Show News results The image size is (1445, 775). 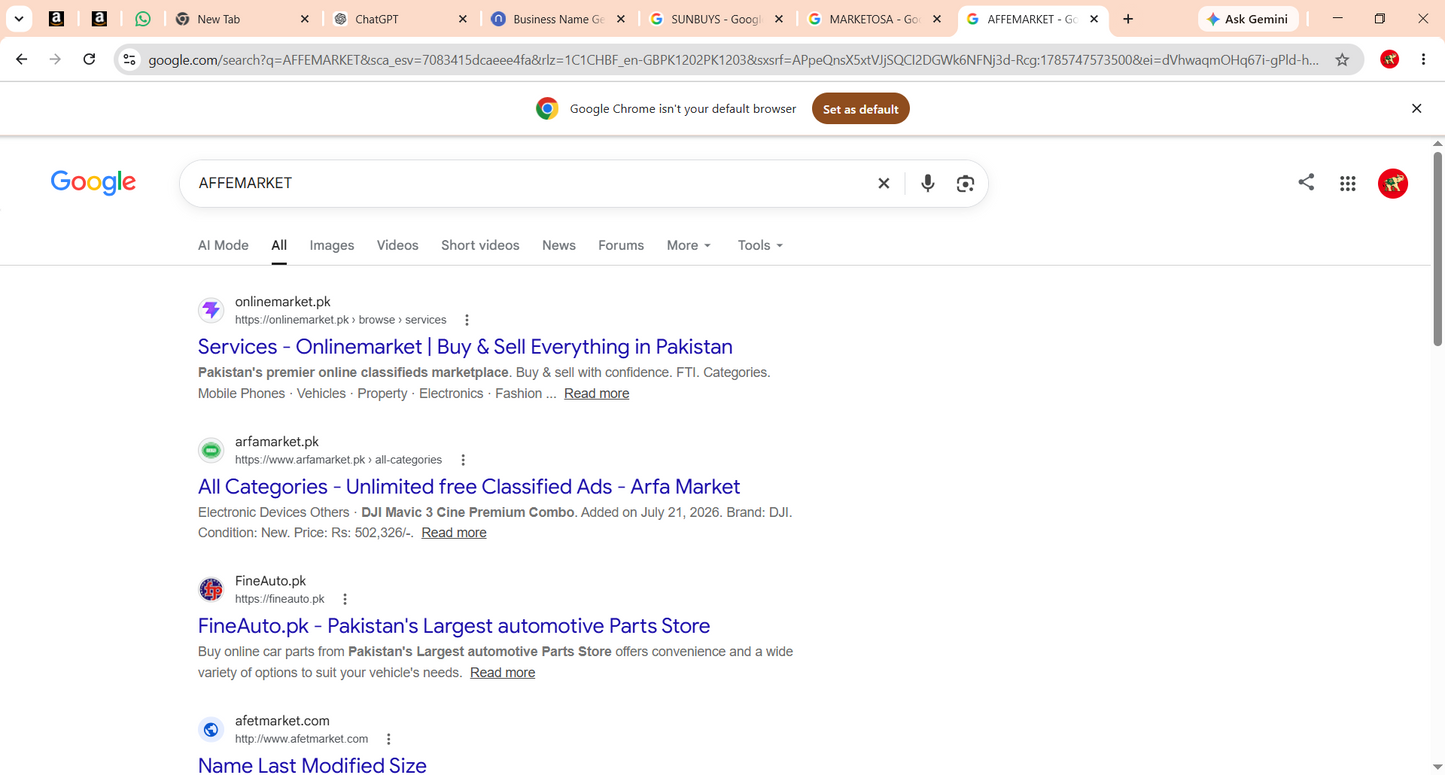pyautogui.click(x=559, y=245)
